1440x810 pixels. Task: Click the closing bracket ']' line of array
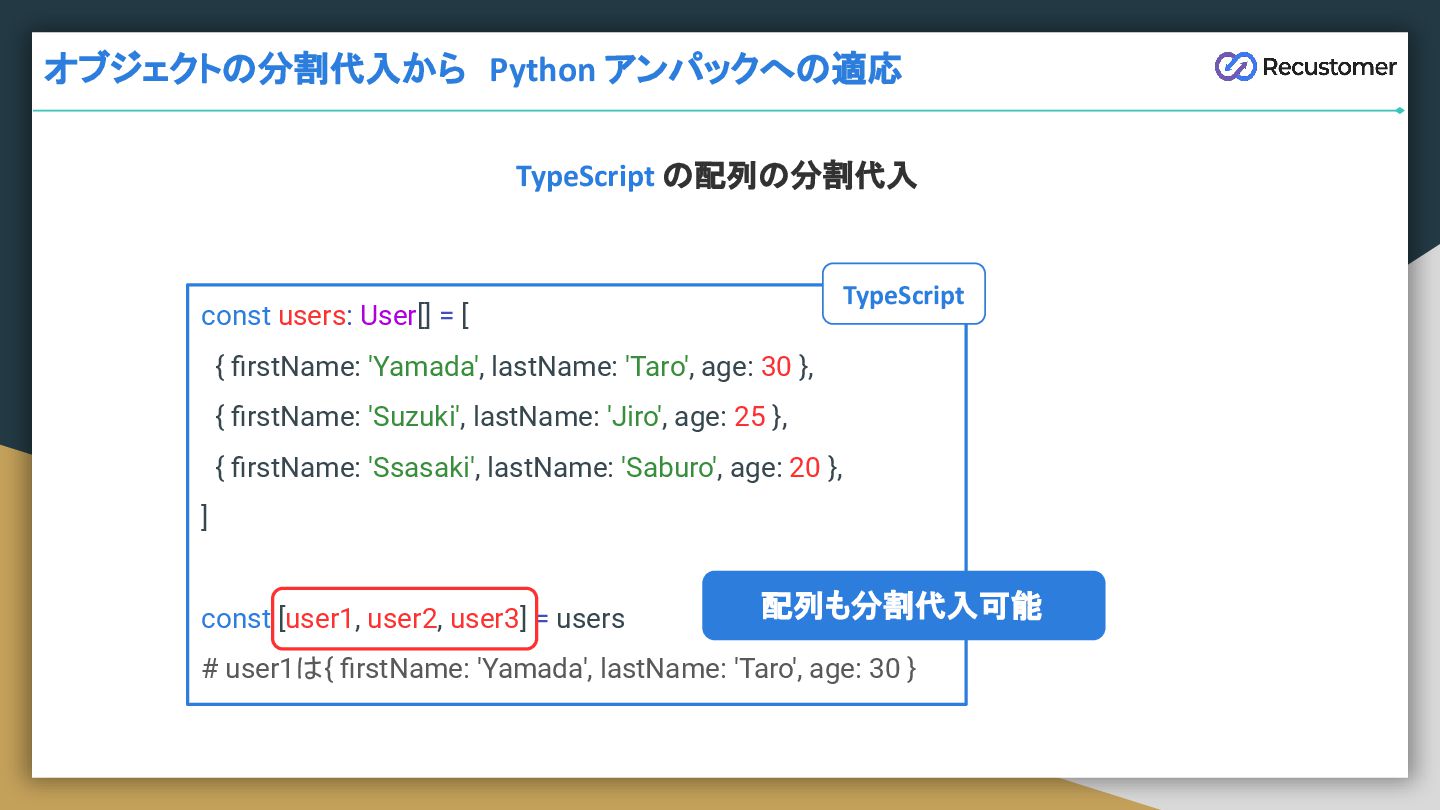tap(205, 517)
